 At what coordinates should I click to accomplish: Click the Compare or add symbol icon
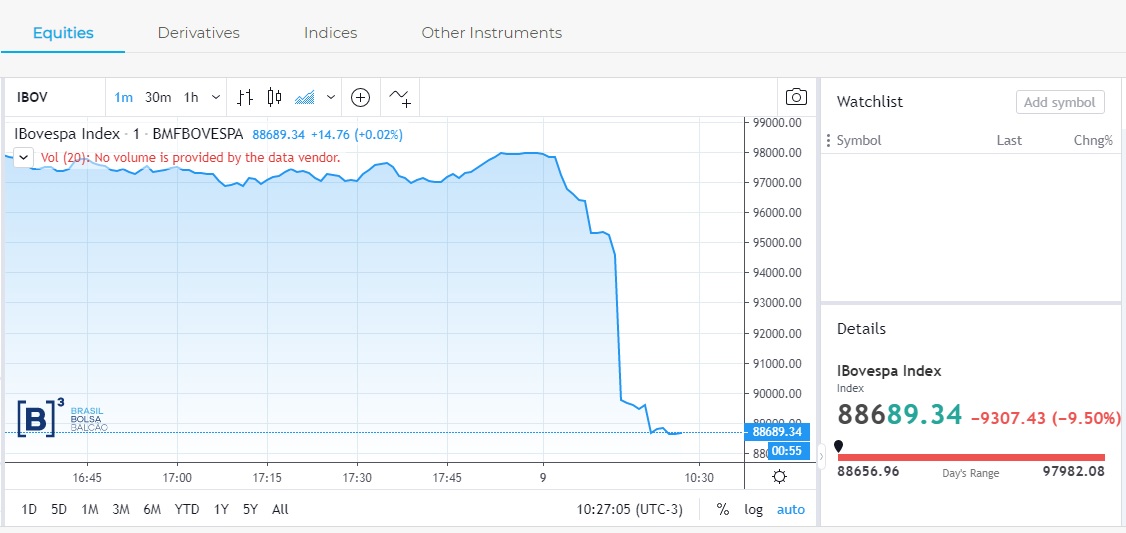(360, 97)
